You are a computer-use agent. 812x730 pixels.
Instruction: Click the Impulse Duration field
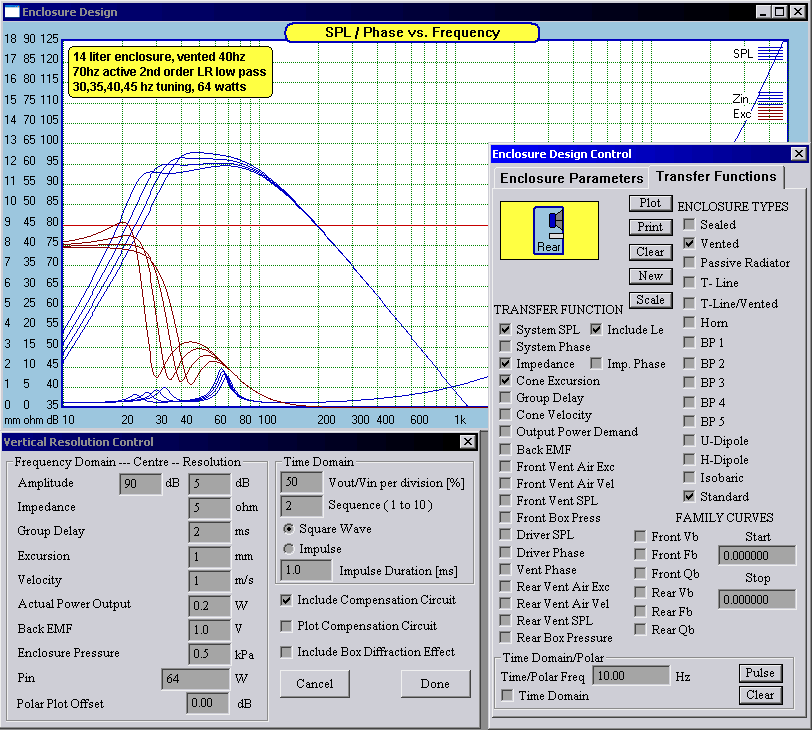306,570
